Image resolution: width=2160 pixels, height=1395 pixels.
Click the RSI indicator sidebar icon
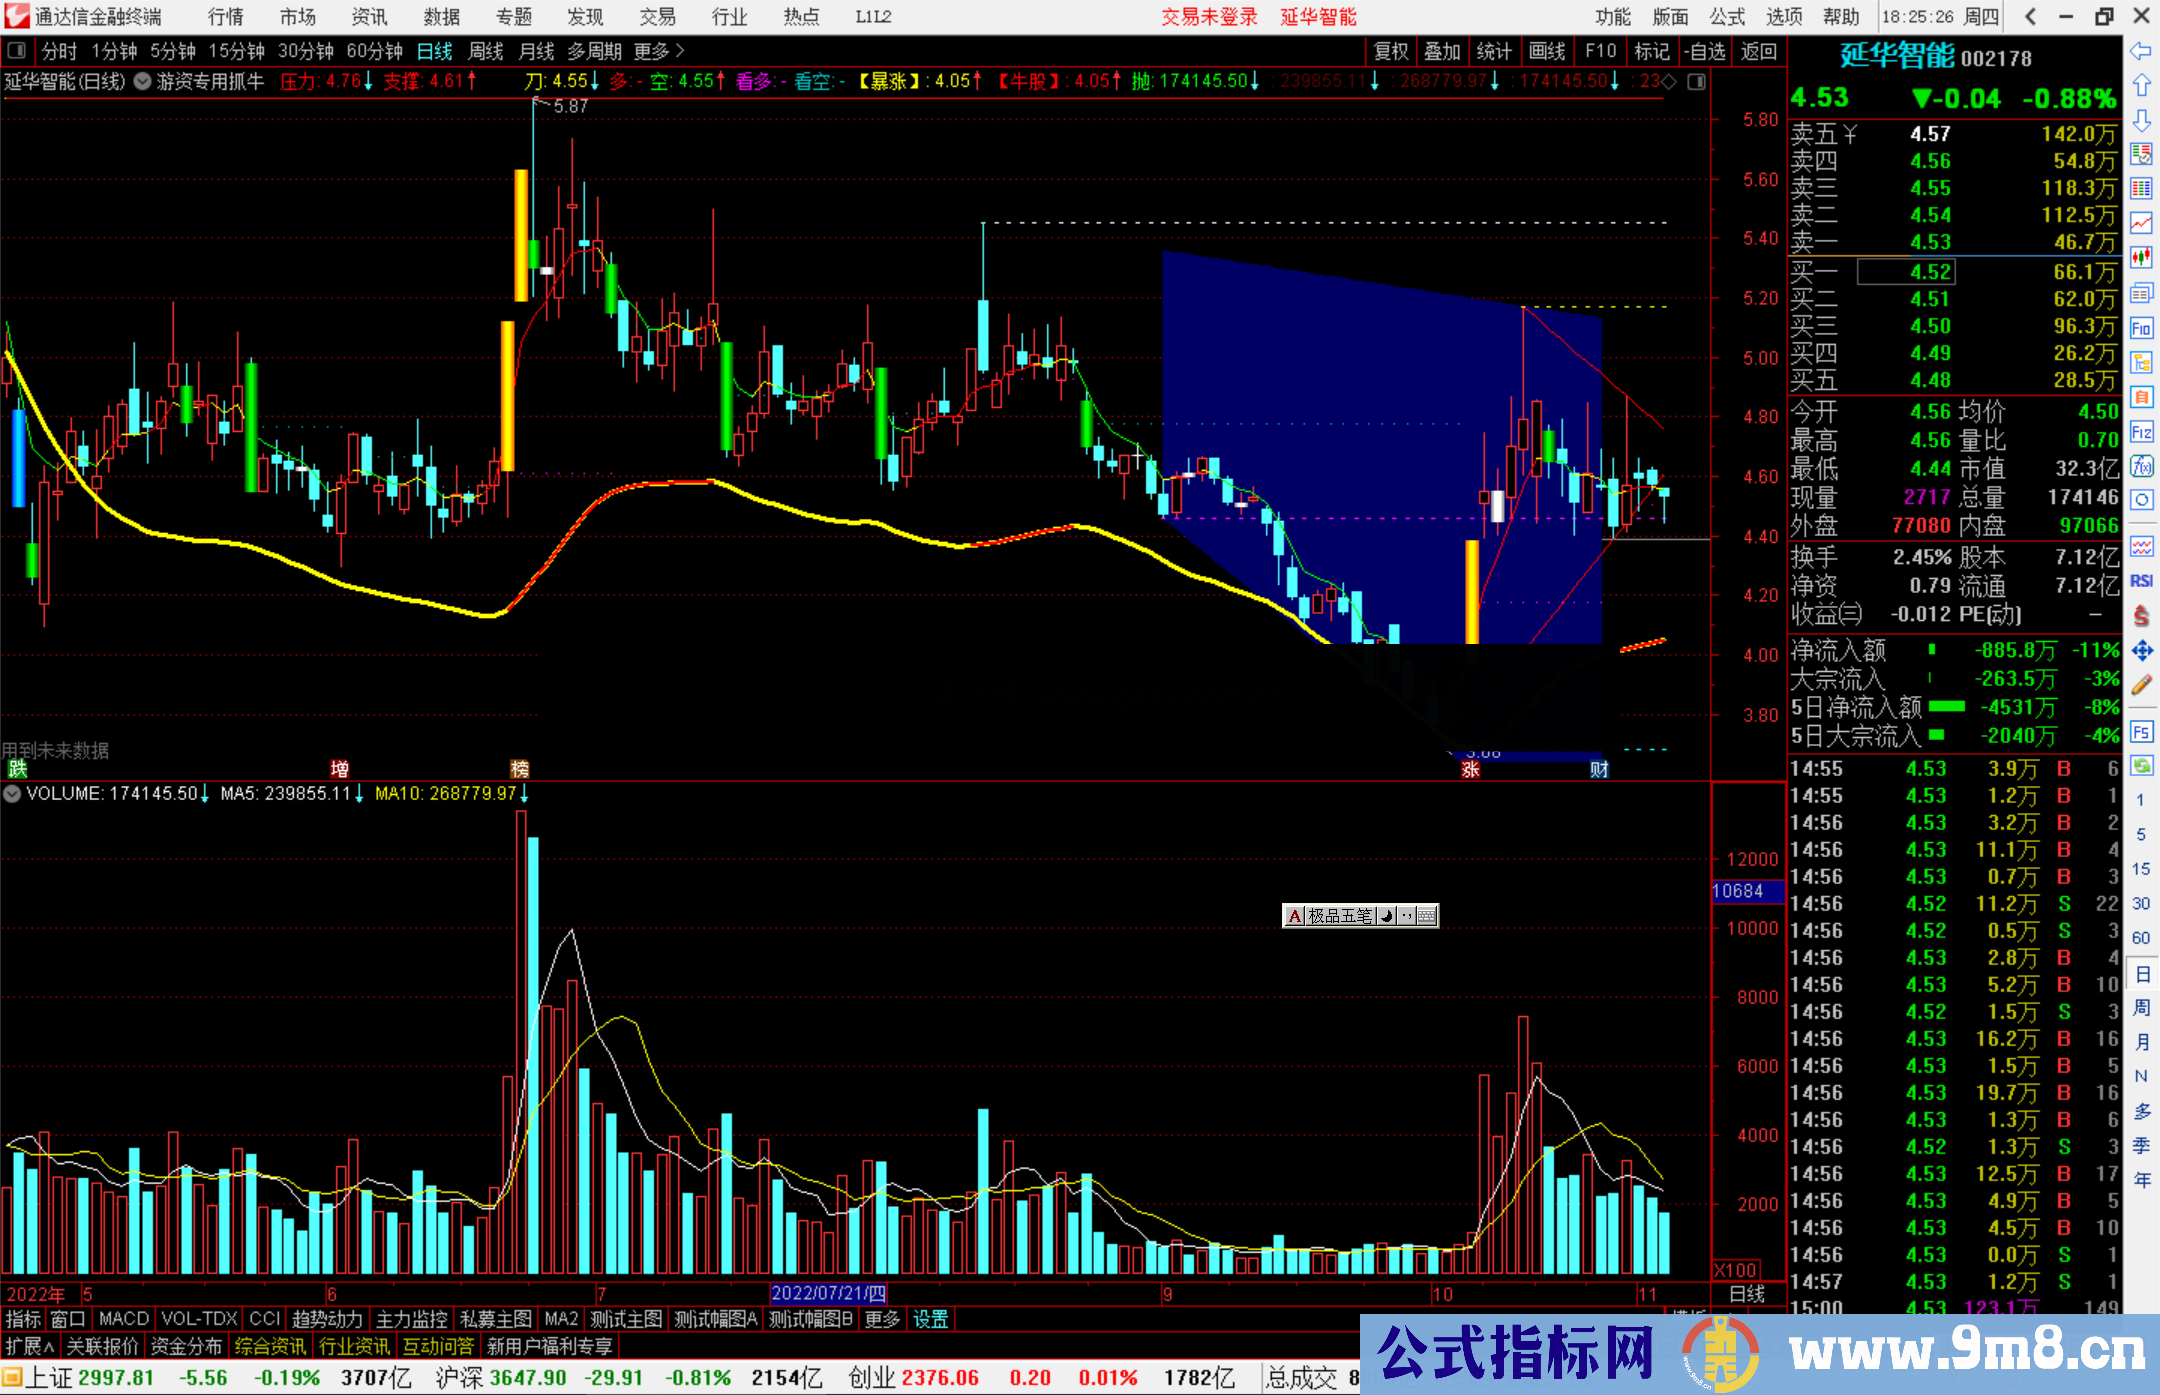[2141, 581]
